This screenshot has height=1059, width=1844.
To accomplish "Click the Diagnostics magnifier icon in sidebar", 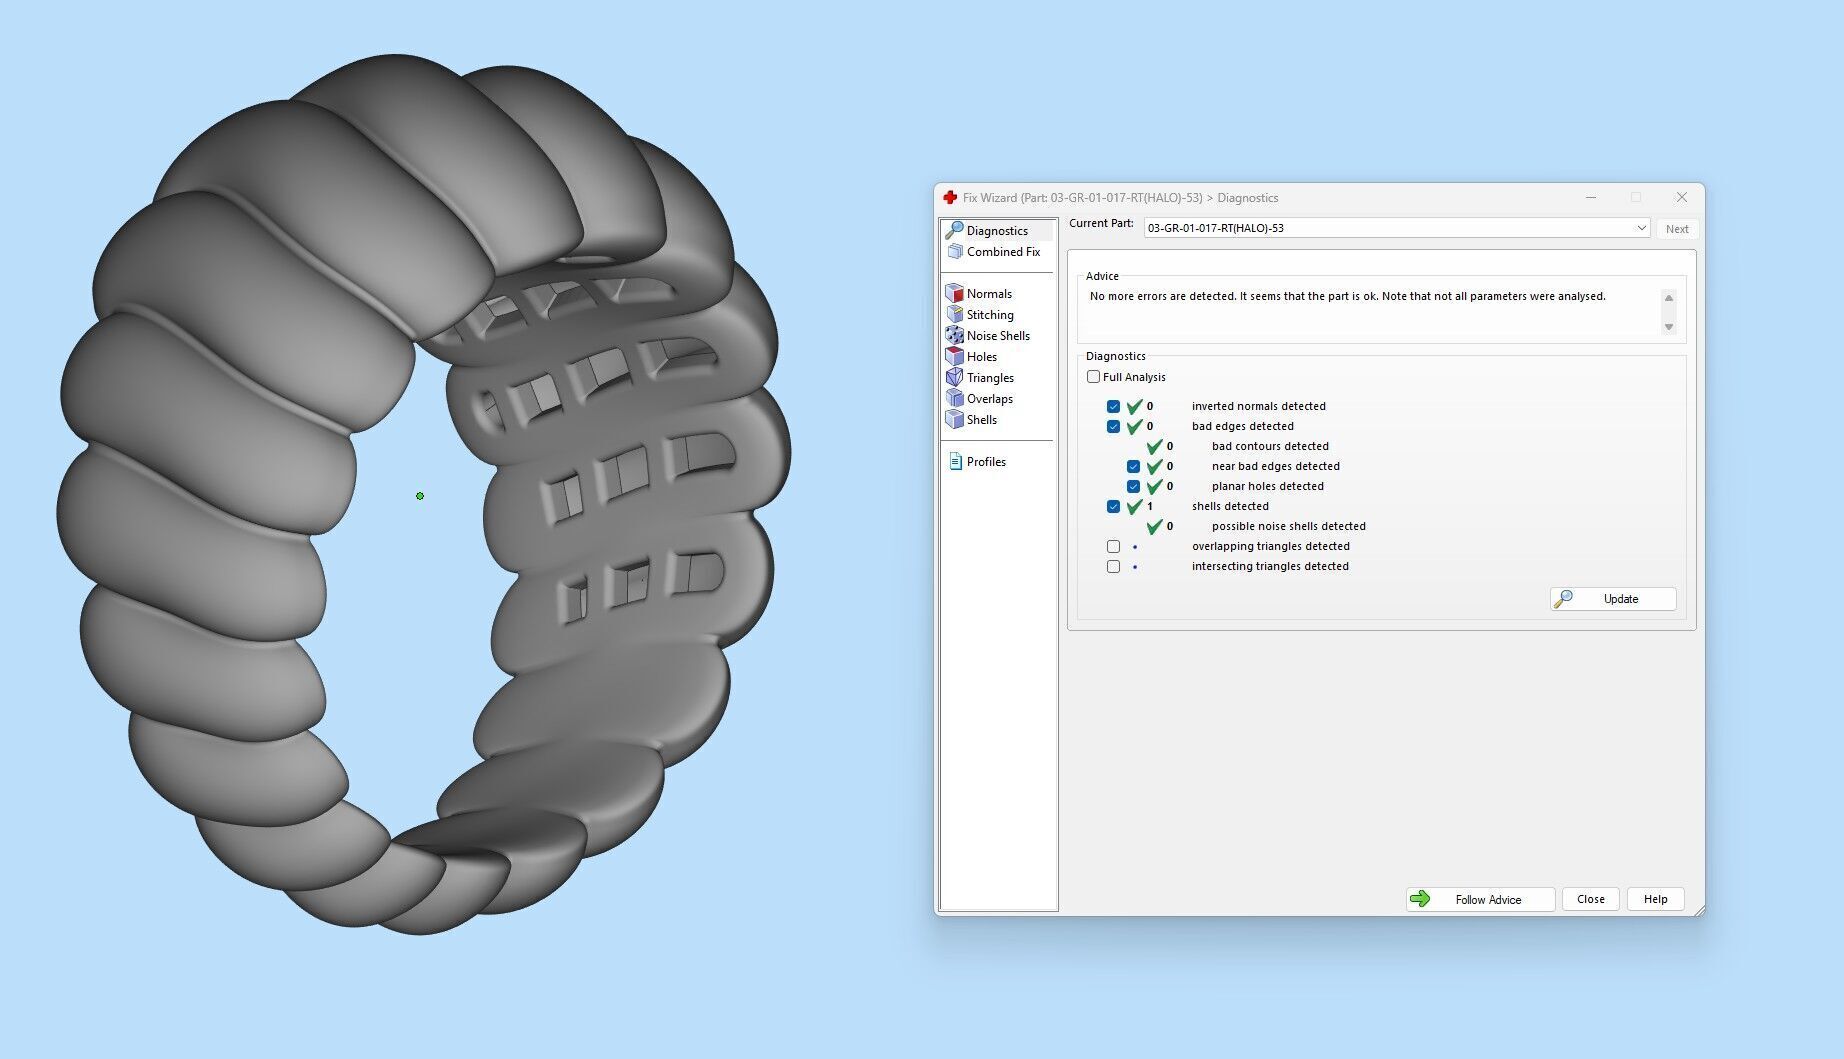I will click(x=955, y=230).
